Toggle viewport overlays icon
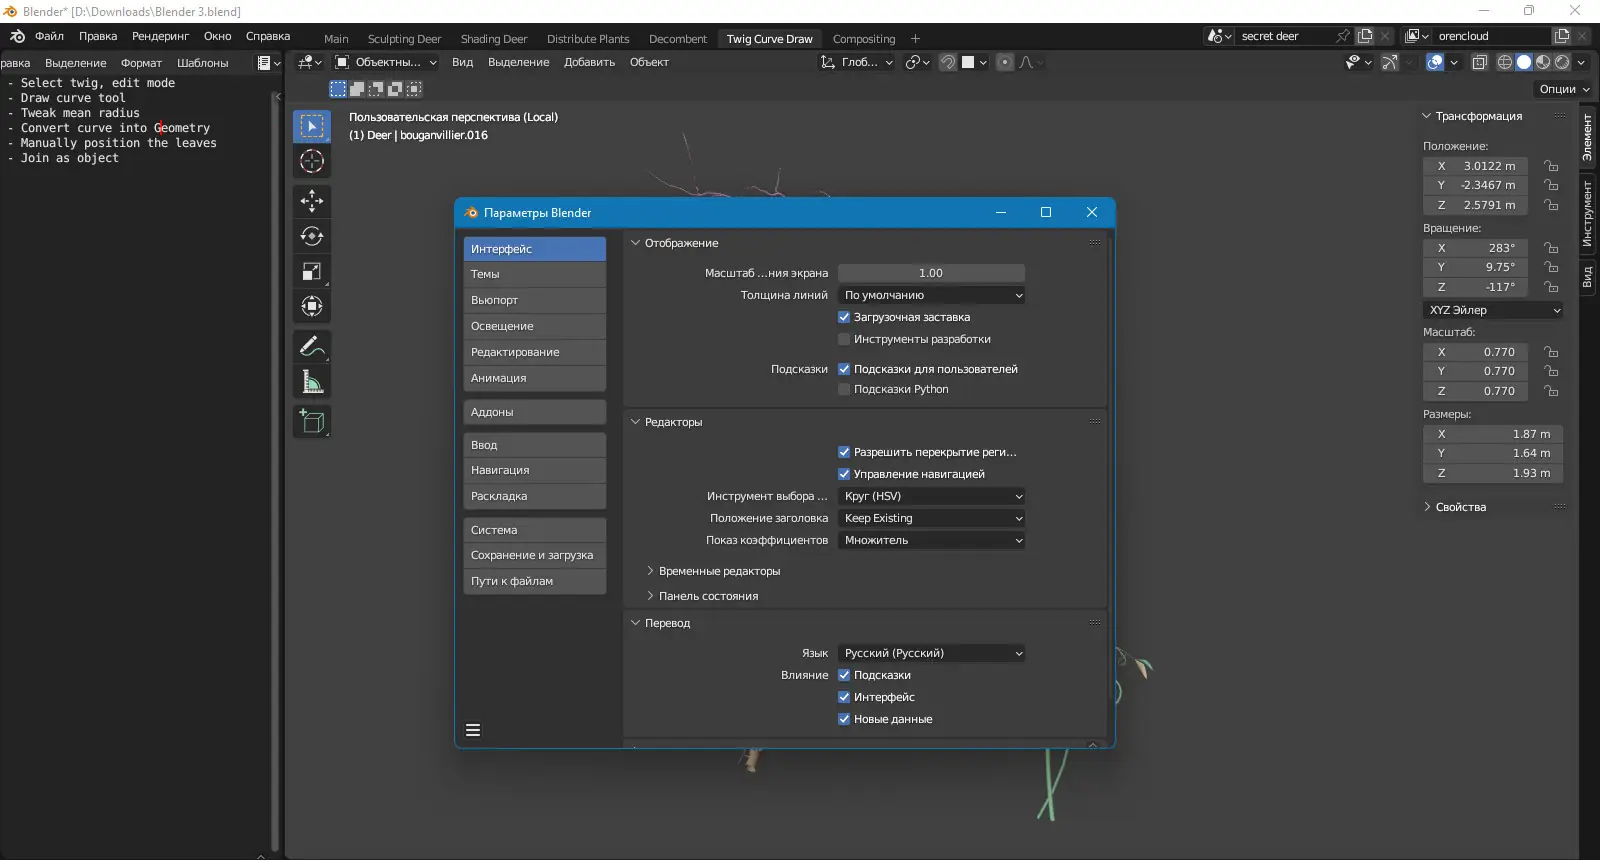 pos(1435,62)
